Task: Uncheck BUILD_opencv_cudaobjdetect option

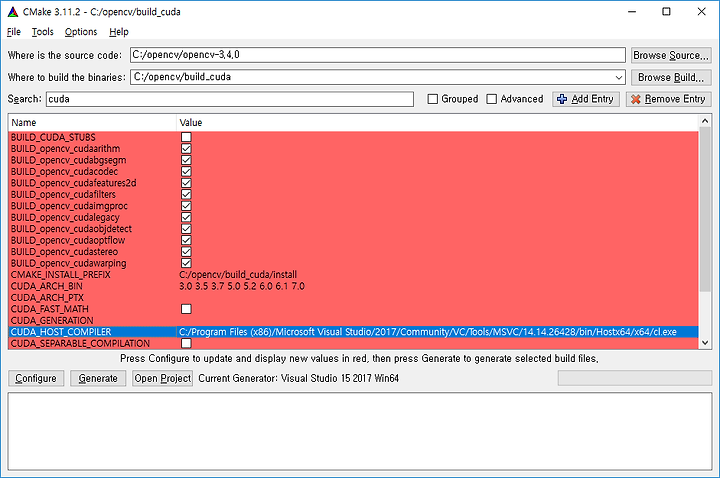Action: [x=186, y=229]
